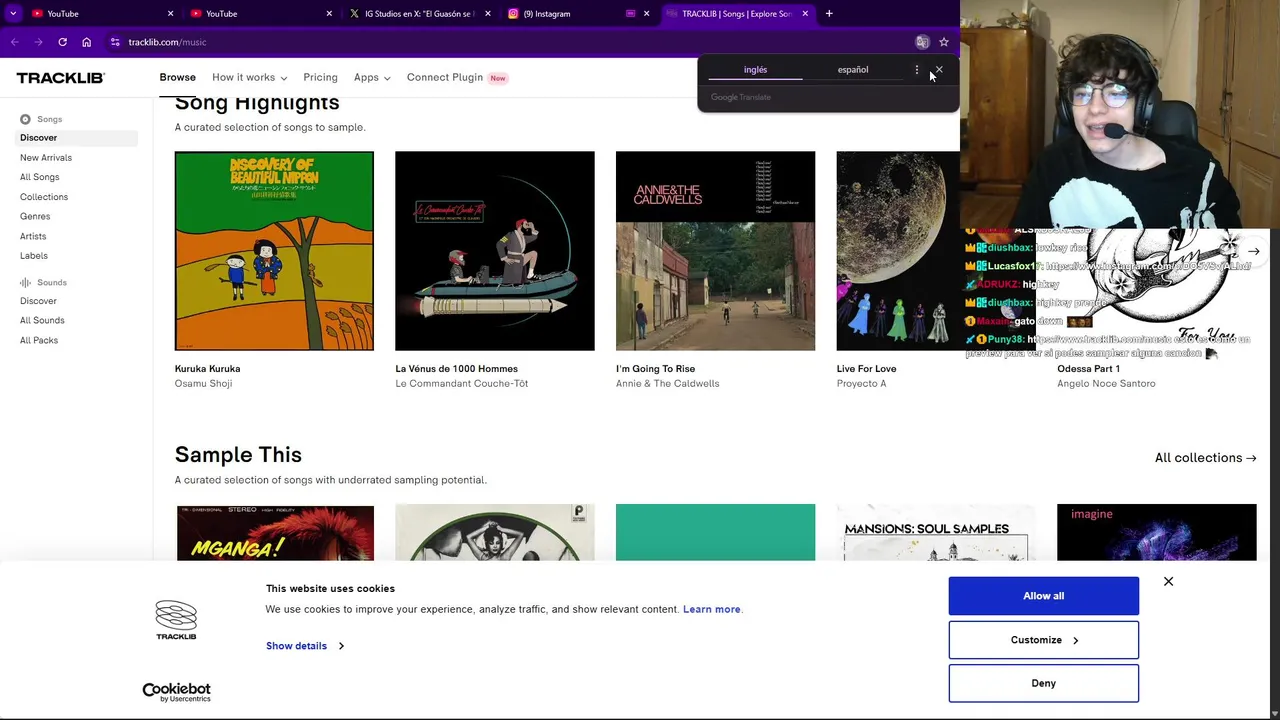Close the Instagram browser tab
Image resolution: width=1280 pixels, height=720 pixels.
[646, 14]
